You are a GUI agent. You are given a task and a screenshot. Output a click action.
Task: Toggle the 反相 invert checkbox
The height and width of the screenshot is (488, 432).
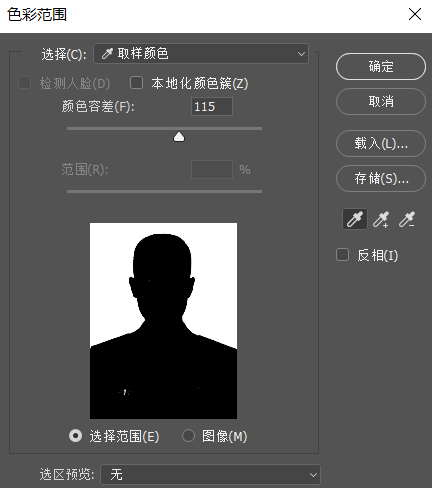tap(342, 255)
